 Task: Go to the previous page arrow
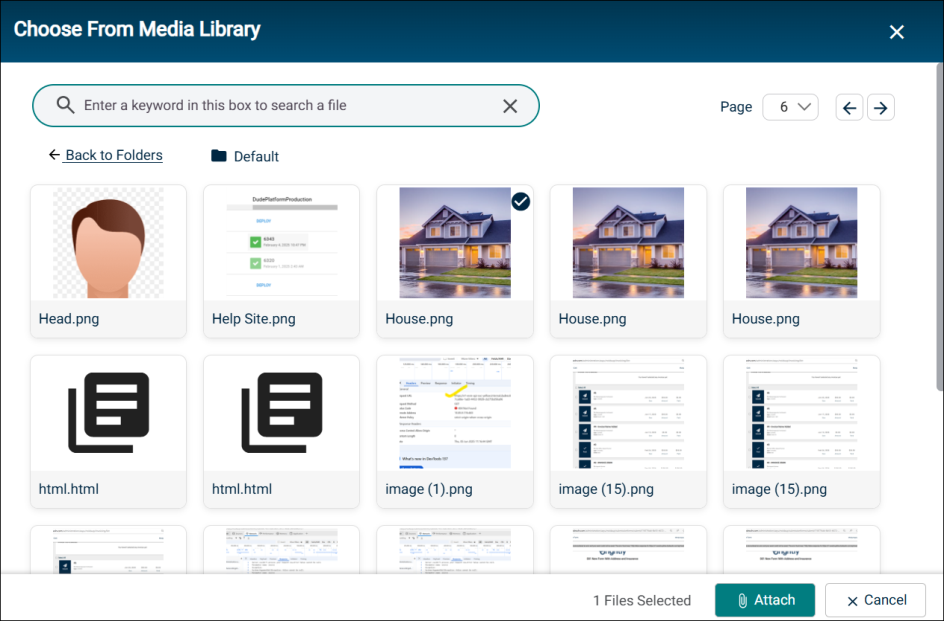tap(849, 108)
